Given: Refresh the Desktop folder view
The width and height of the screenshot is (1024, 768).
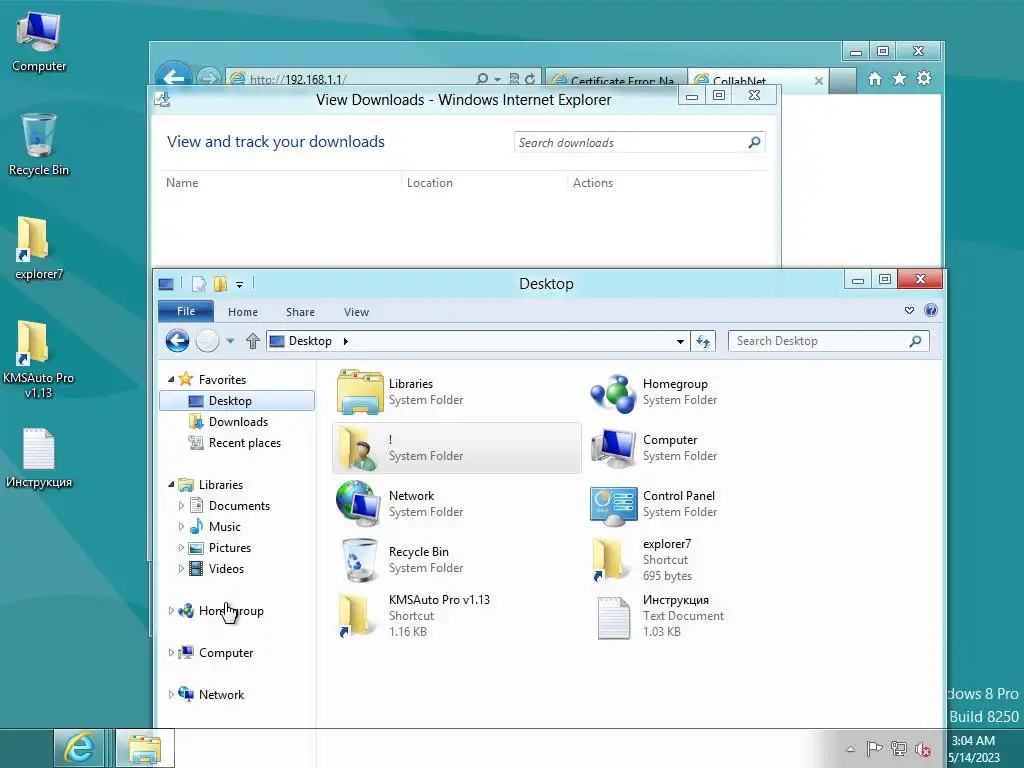Looking at the screenshot, I should coord(703,341).
